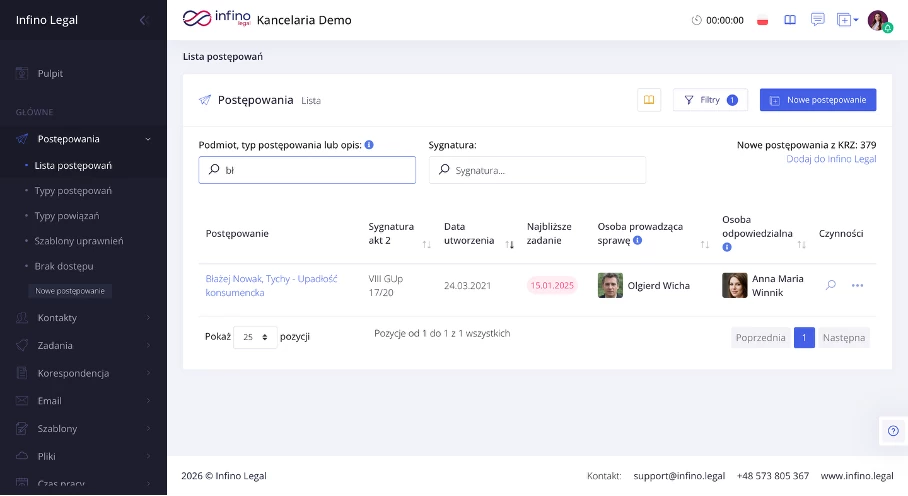Sort by the Data utworzenia column arrows
Image resolution: width=908 pixels, height=496 pixels.
(x=510, y=245)
